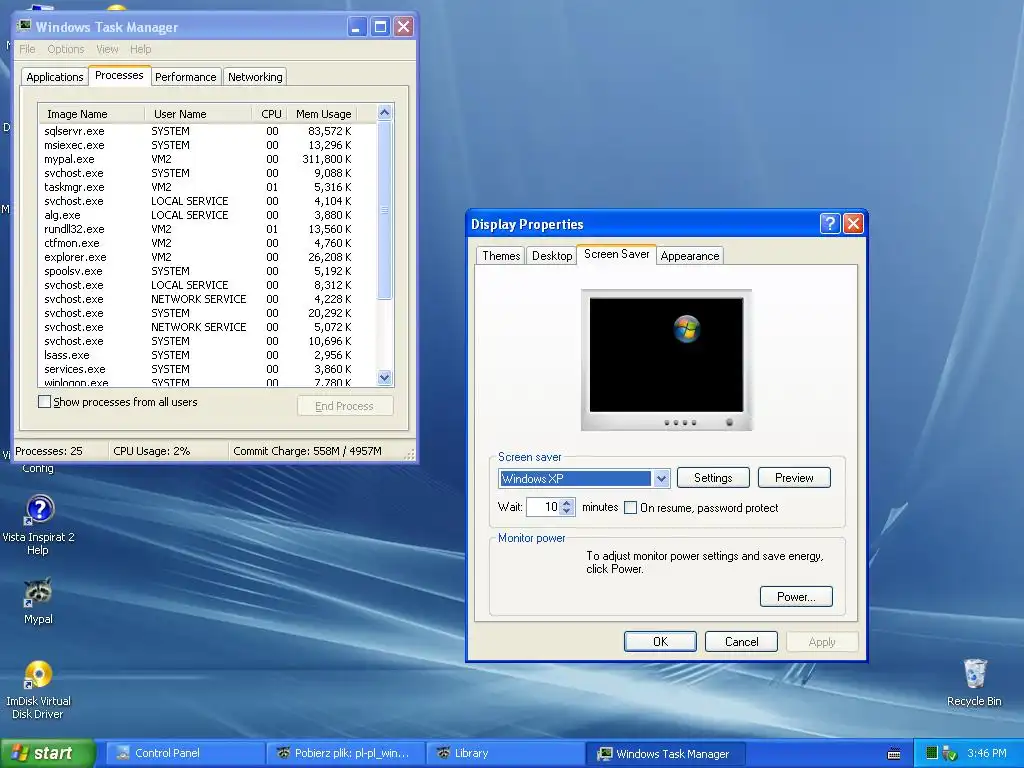Select the msiexec.exe process row

pyautogui.click(x=198, y=145)
